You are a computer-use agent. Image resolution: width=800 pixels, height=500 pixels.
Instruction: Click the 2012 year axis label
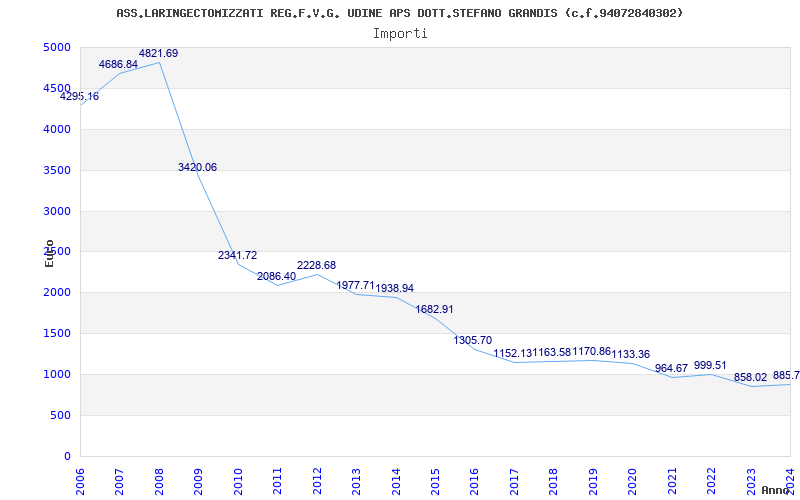point(317,482)
